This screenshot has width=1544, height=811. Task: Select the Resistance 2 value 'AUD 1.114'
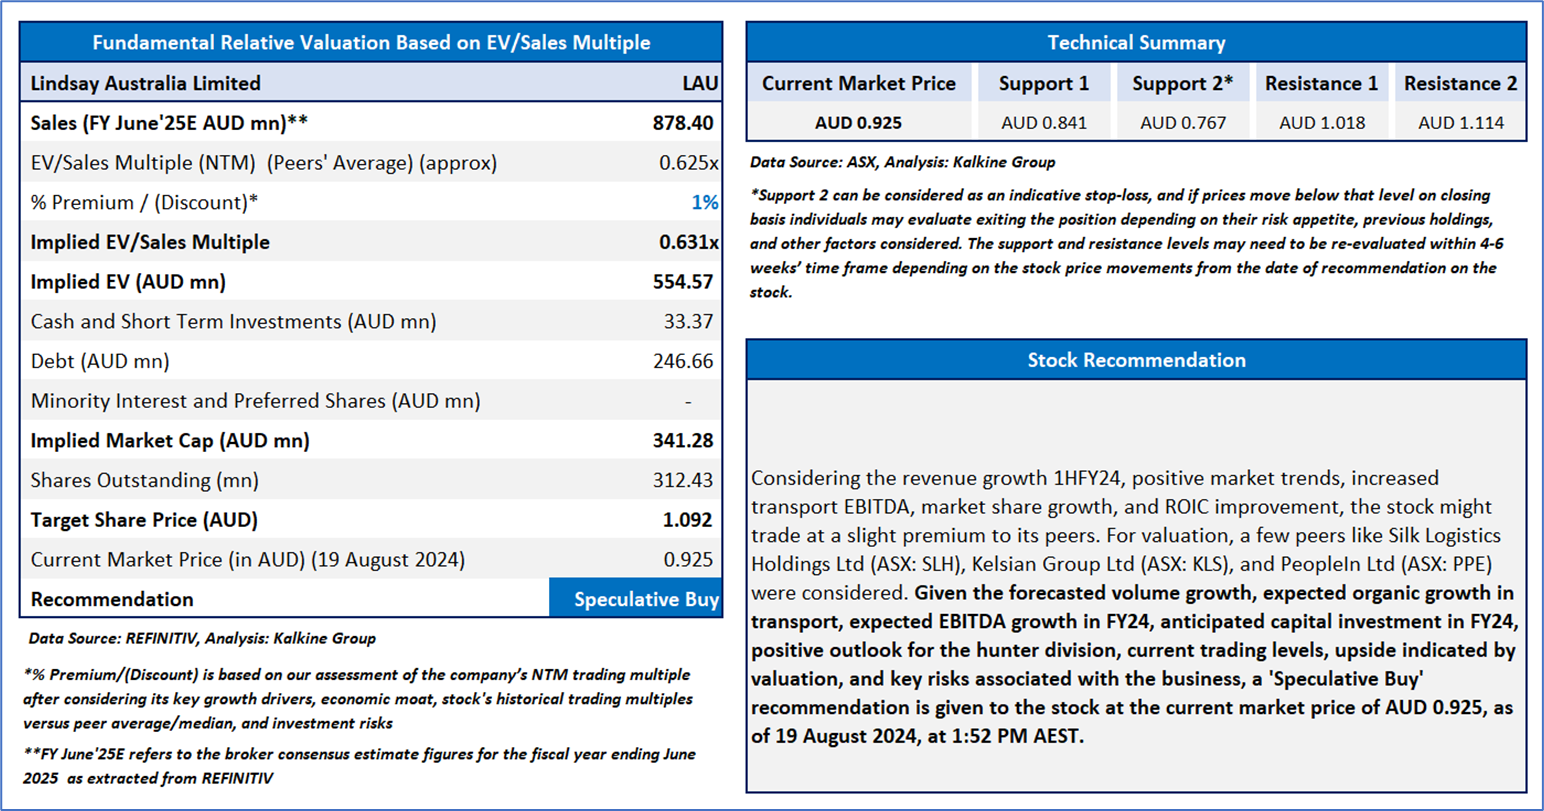tap(1460, 123)
